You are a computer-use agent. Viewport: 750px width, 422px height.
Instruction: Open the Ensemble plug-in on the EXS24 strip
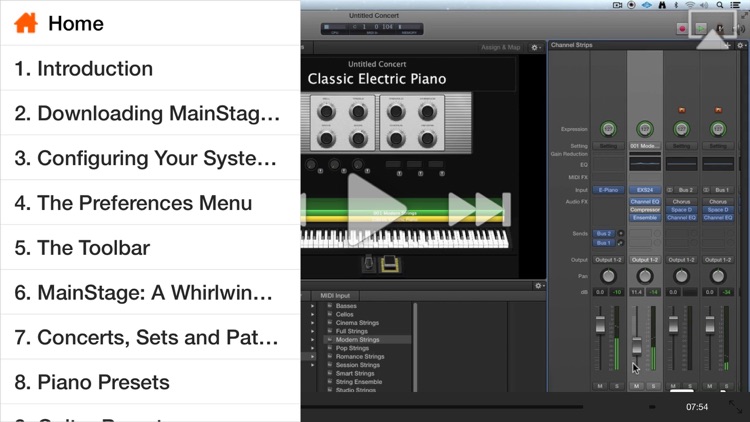(x=645, y=218)
